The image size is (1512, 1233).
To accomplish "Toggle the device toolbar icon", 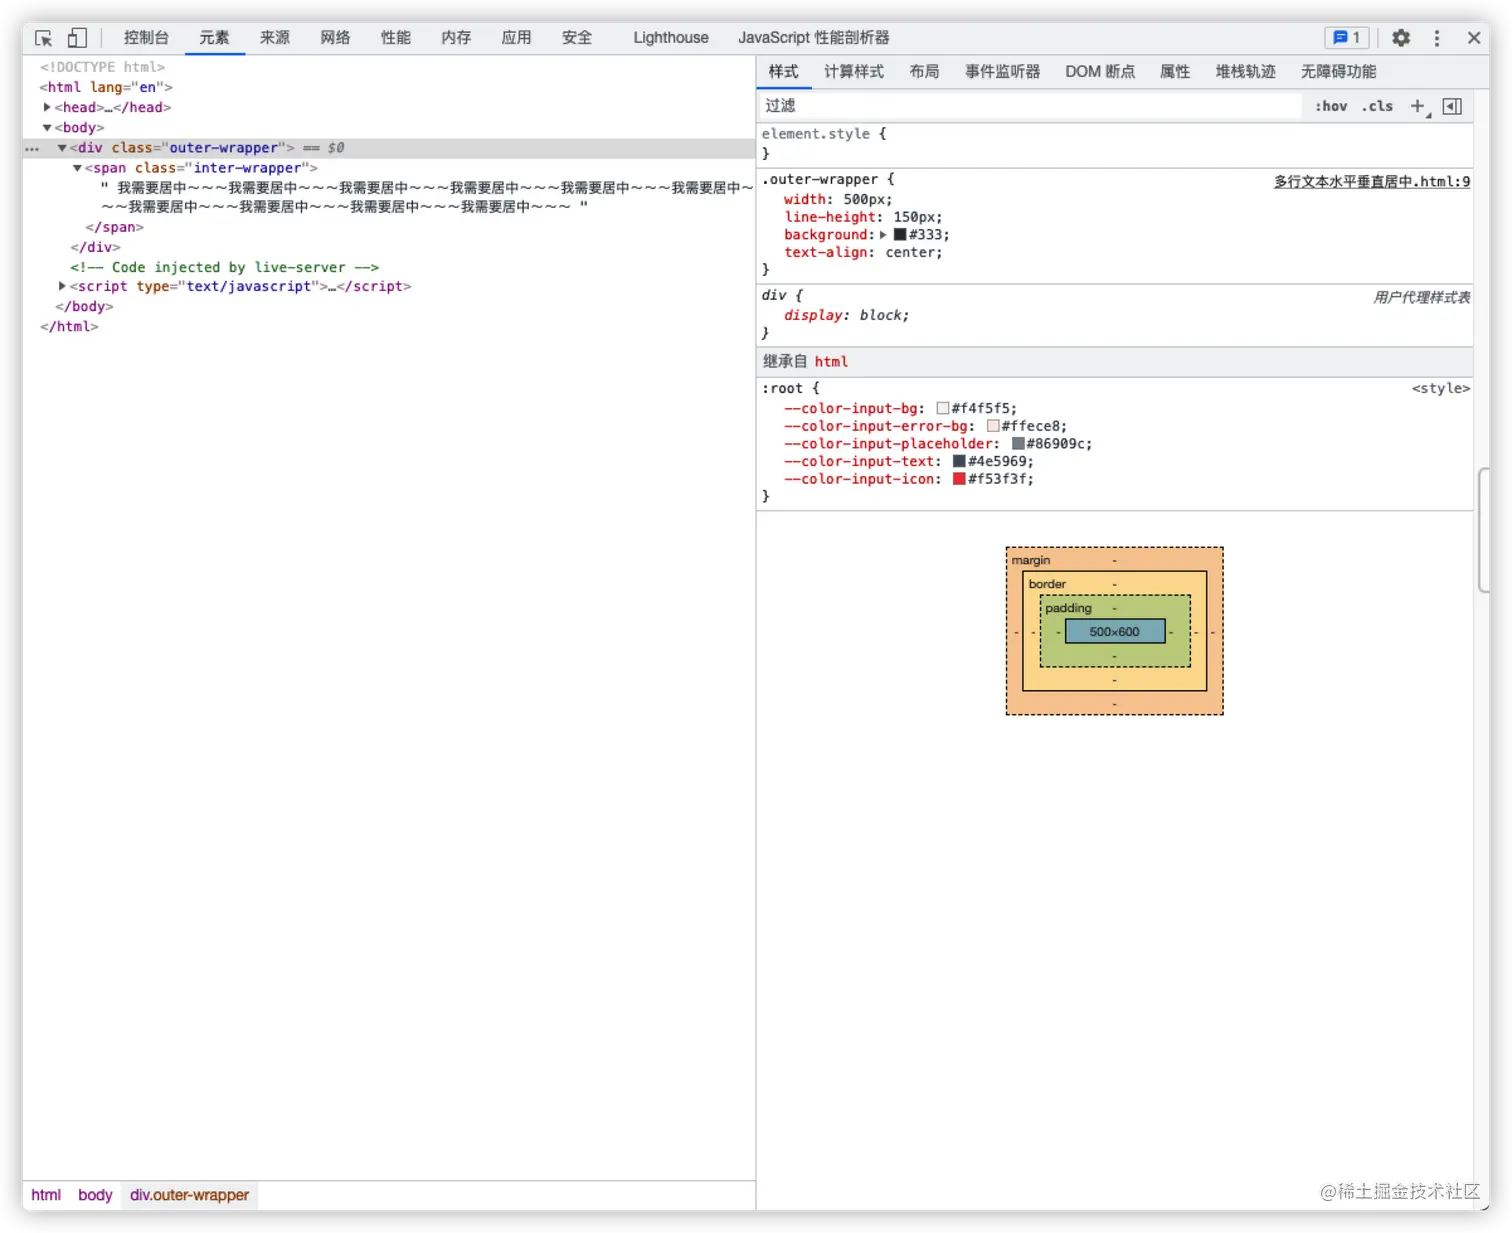I will [x=77, y=38].
